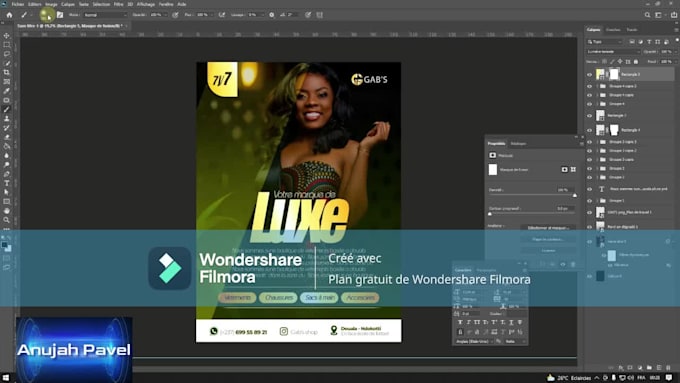Hide the Rectangle 4 layer

tap(589, 130)
